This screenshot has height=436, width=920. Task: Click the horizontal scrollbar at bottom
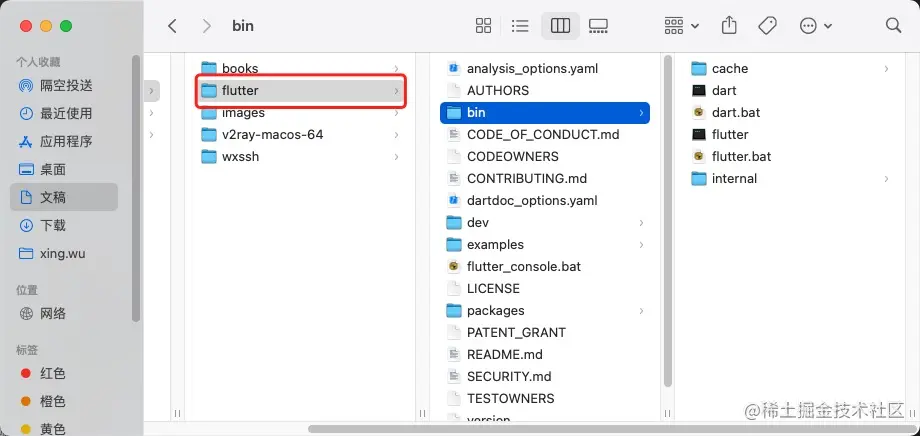click(x=611, y=429)
